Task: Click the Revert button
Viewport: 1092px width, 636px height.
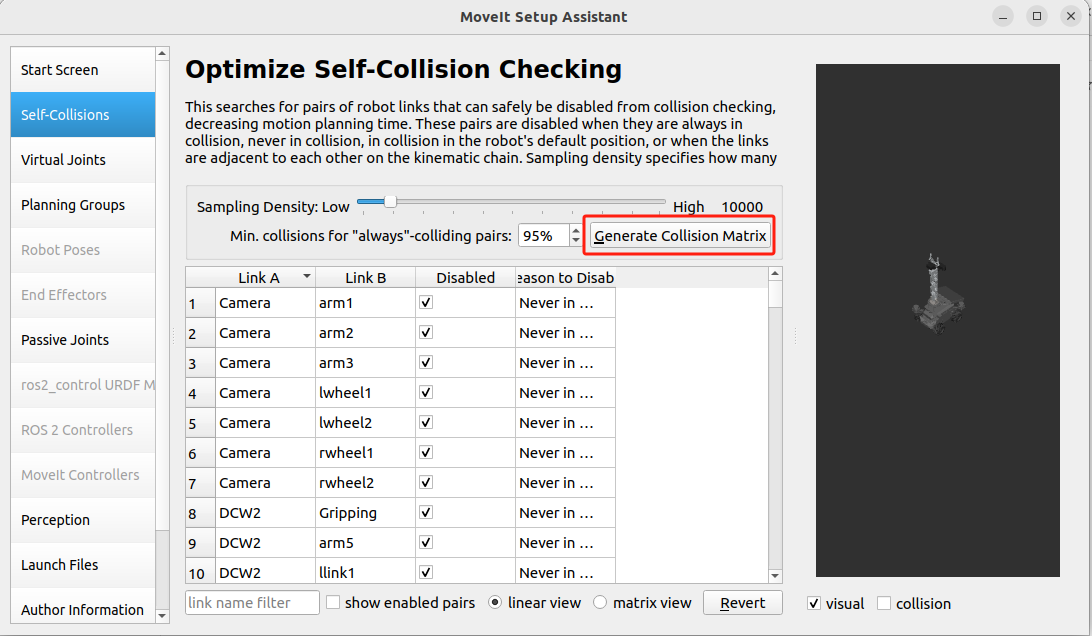Action: [742, 603]
